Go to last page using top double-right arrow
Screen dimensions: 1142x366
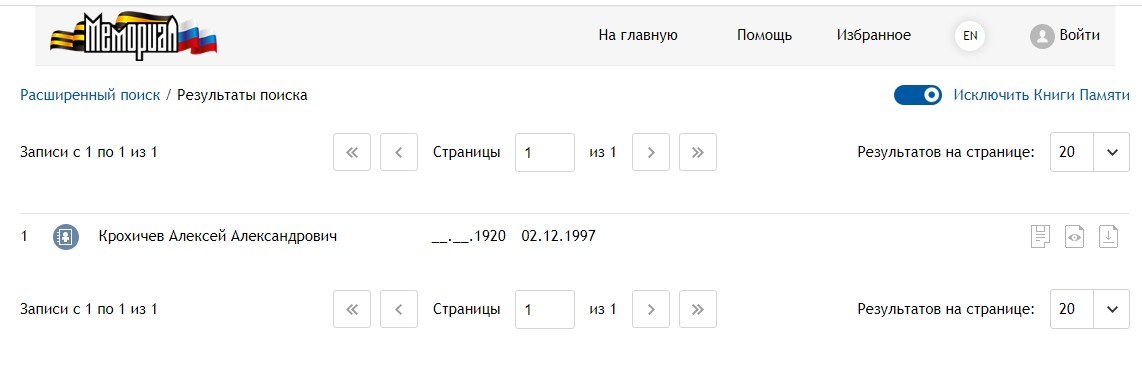(x=698, y=153)
